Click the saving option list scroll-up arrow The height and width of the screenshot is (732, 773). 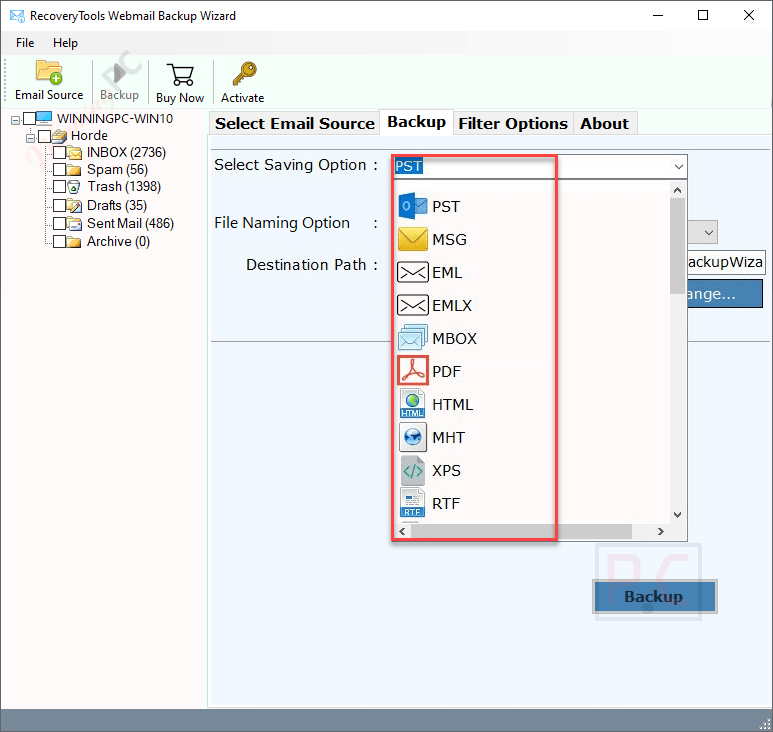pyautogui.click(x=677, y=190)
